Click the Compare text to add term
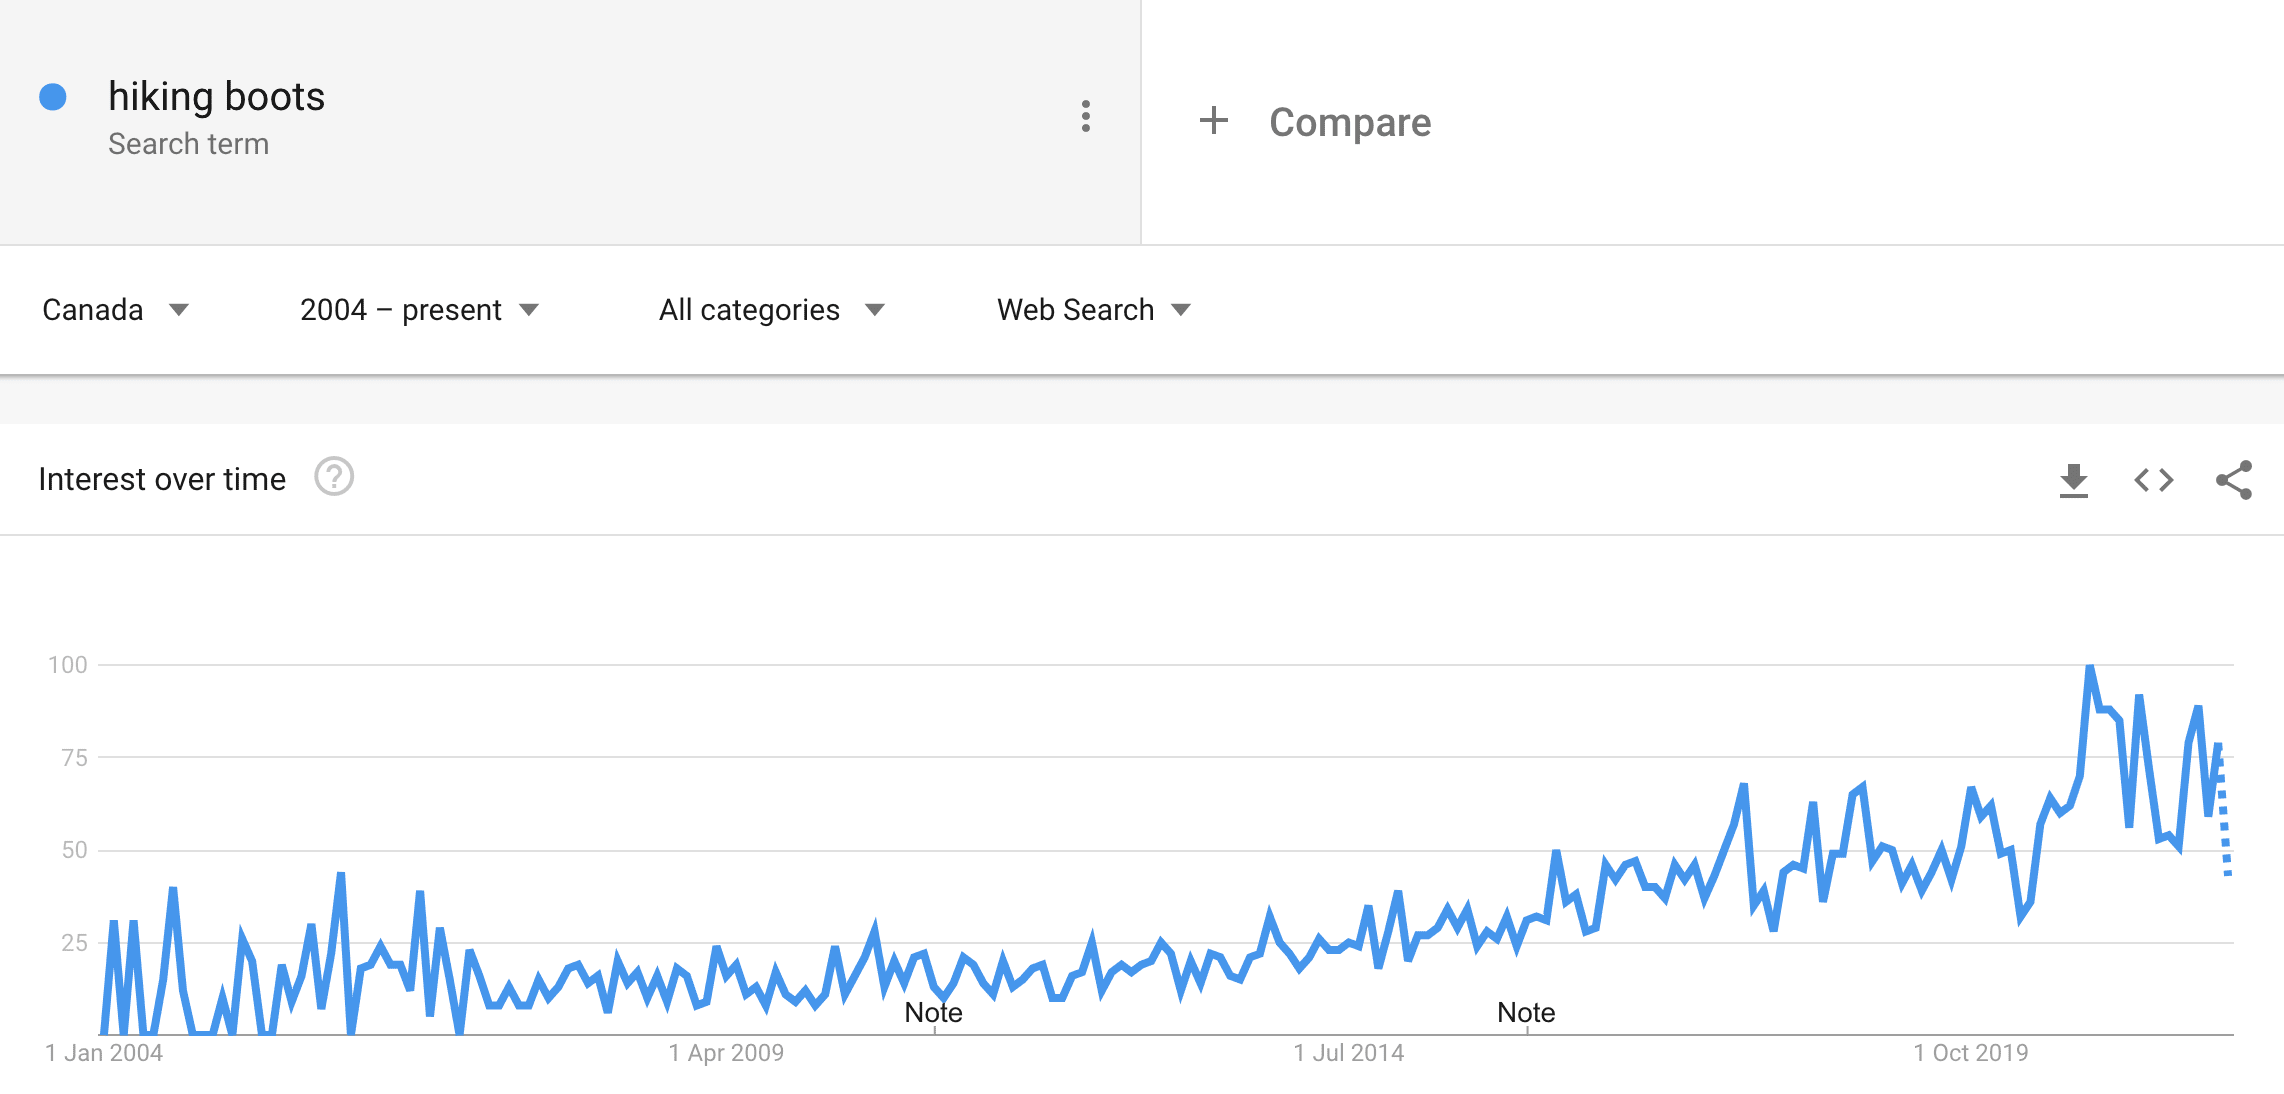The height and width of the screenshot is (1094, 2284). pos(1350,122)
